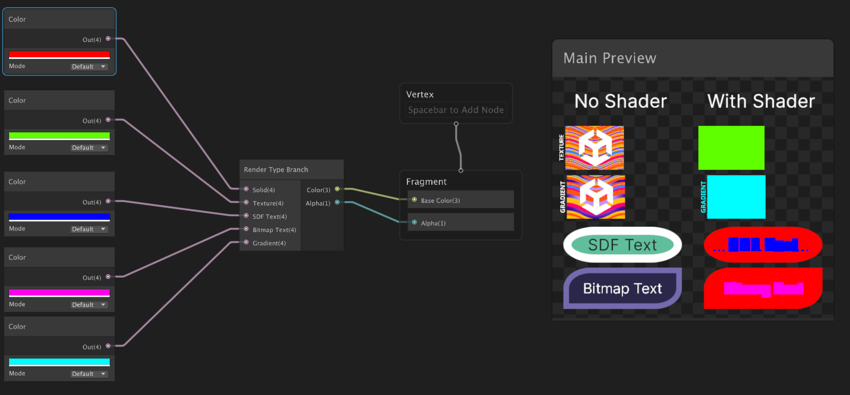Click the connector circle below the Vertex block

click(x=456, y=124)
